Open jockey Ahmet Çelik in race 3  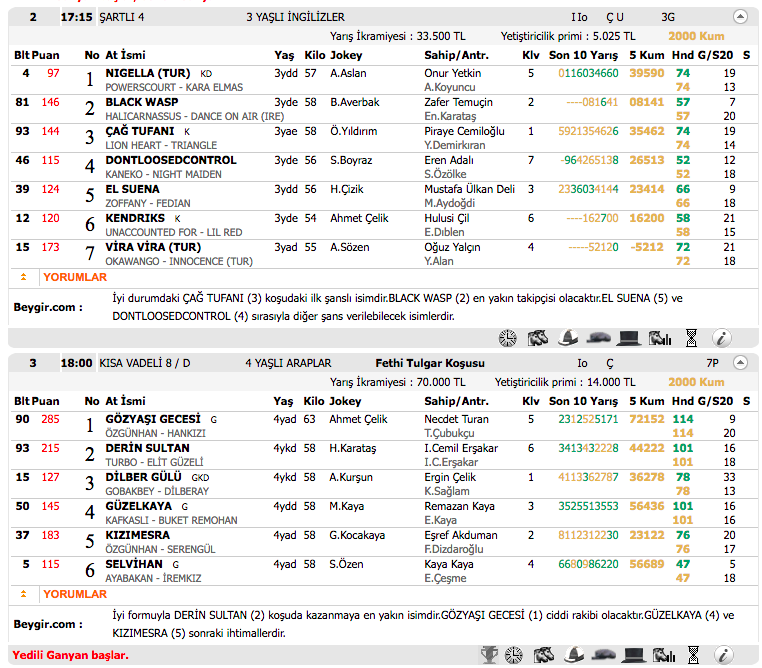pos(358,419)
